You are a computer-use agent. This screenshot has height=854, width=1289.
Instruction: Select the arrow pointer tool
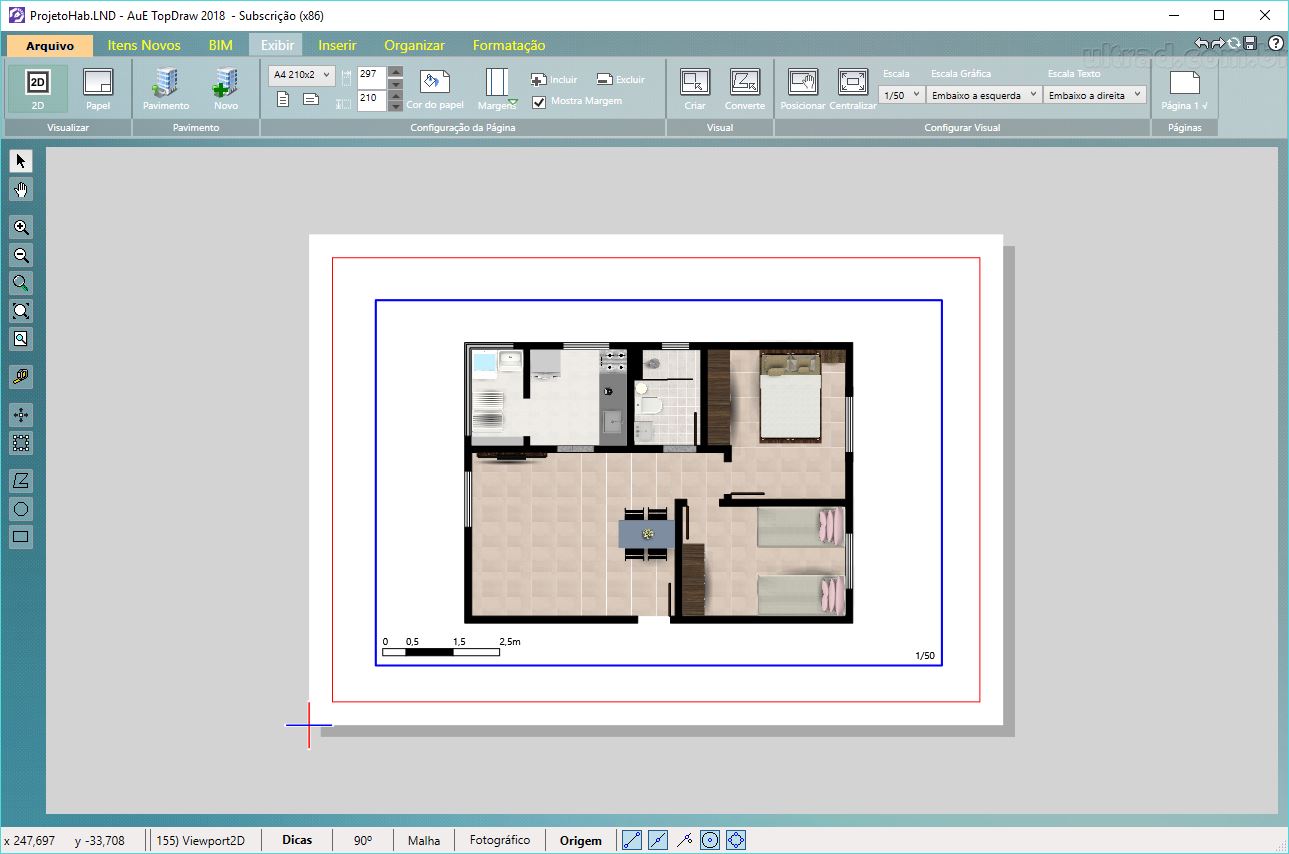coord(21,161)
